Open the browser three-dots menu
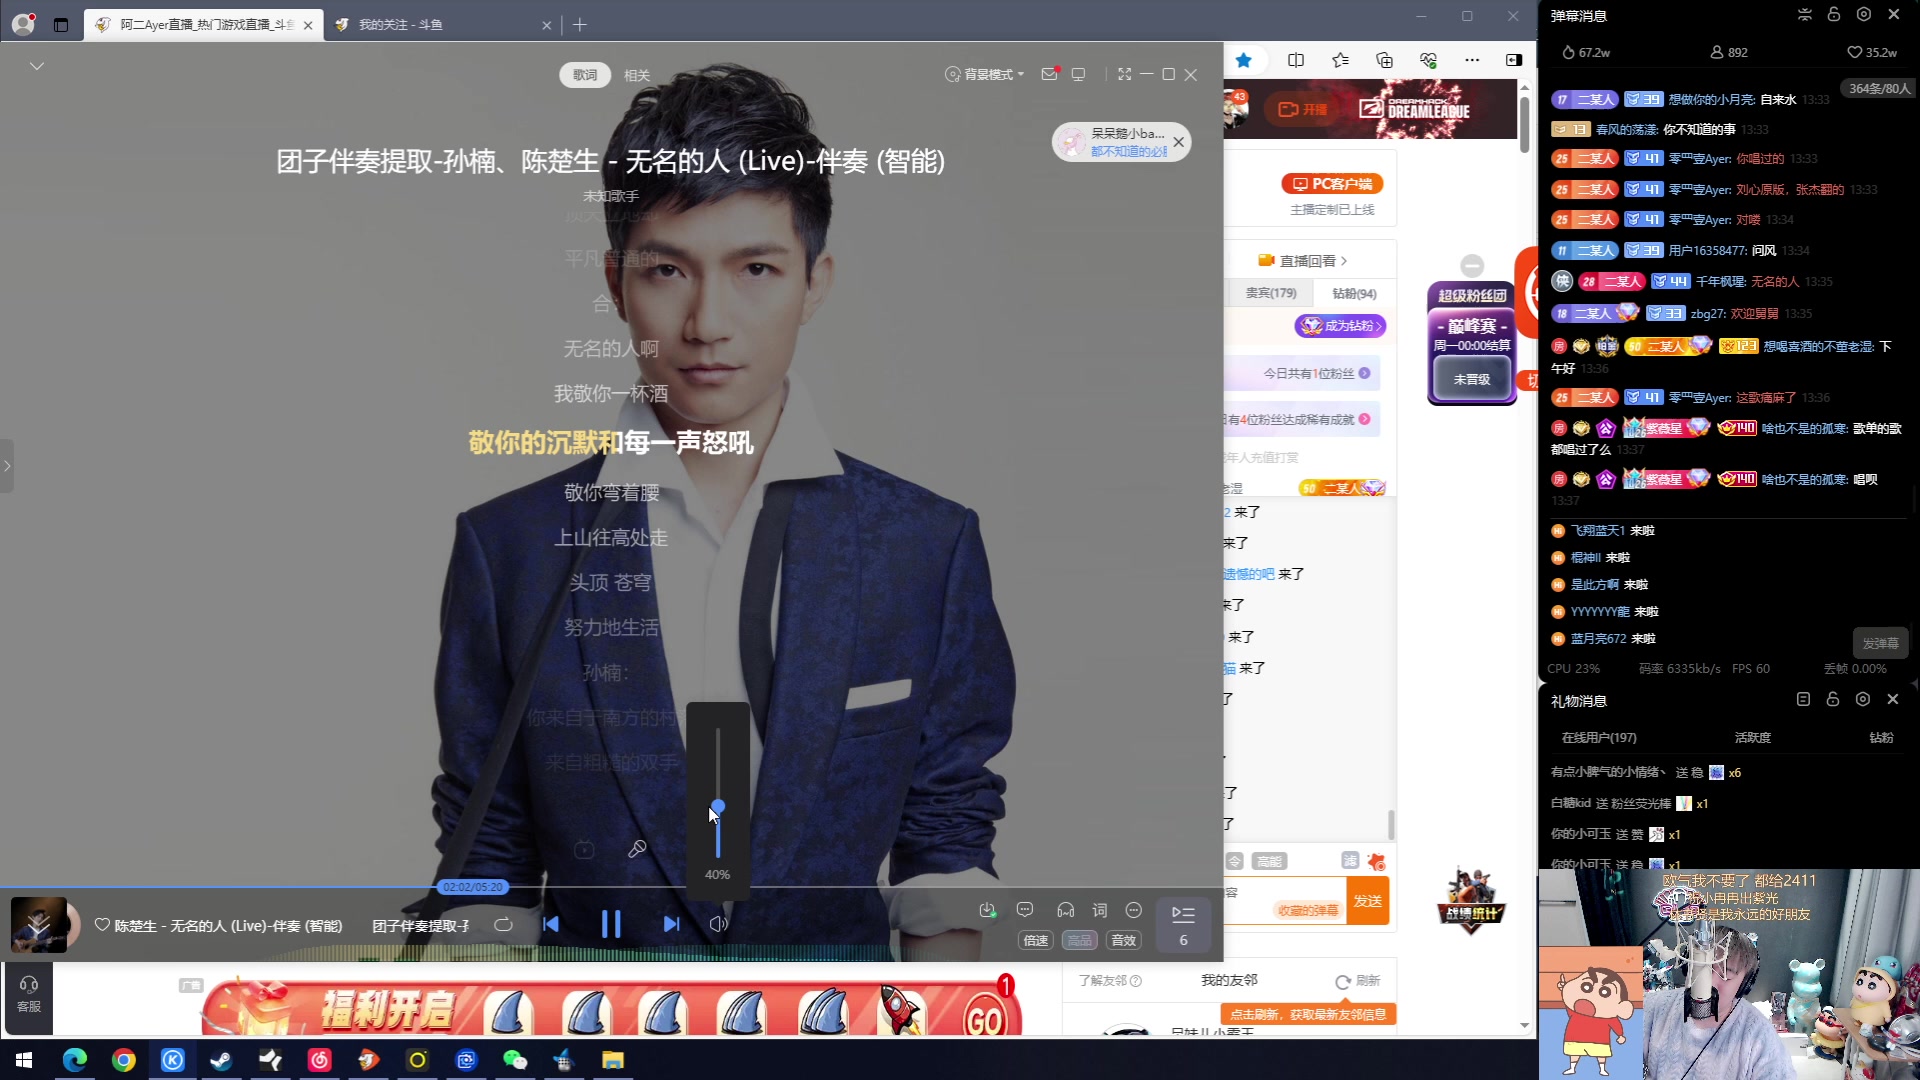The height and width of the screenshot is (1080, 1920). pos(1472,60)
